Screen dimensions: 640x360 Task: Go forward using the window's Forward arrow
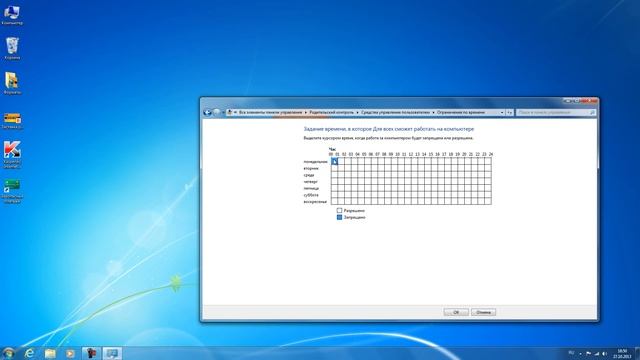(x=217, y=112)
